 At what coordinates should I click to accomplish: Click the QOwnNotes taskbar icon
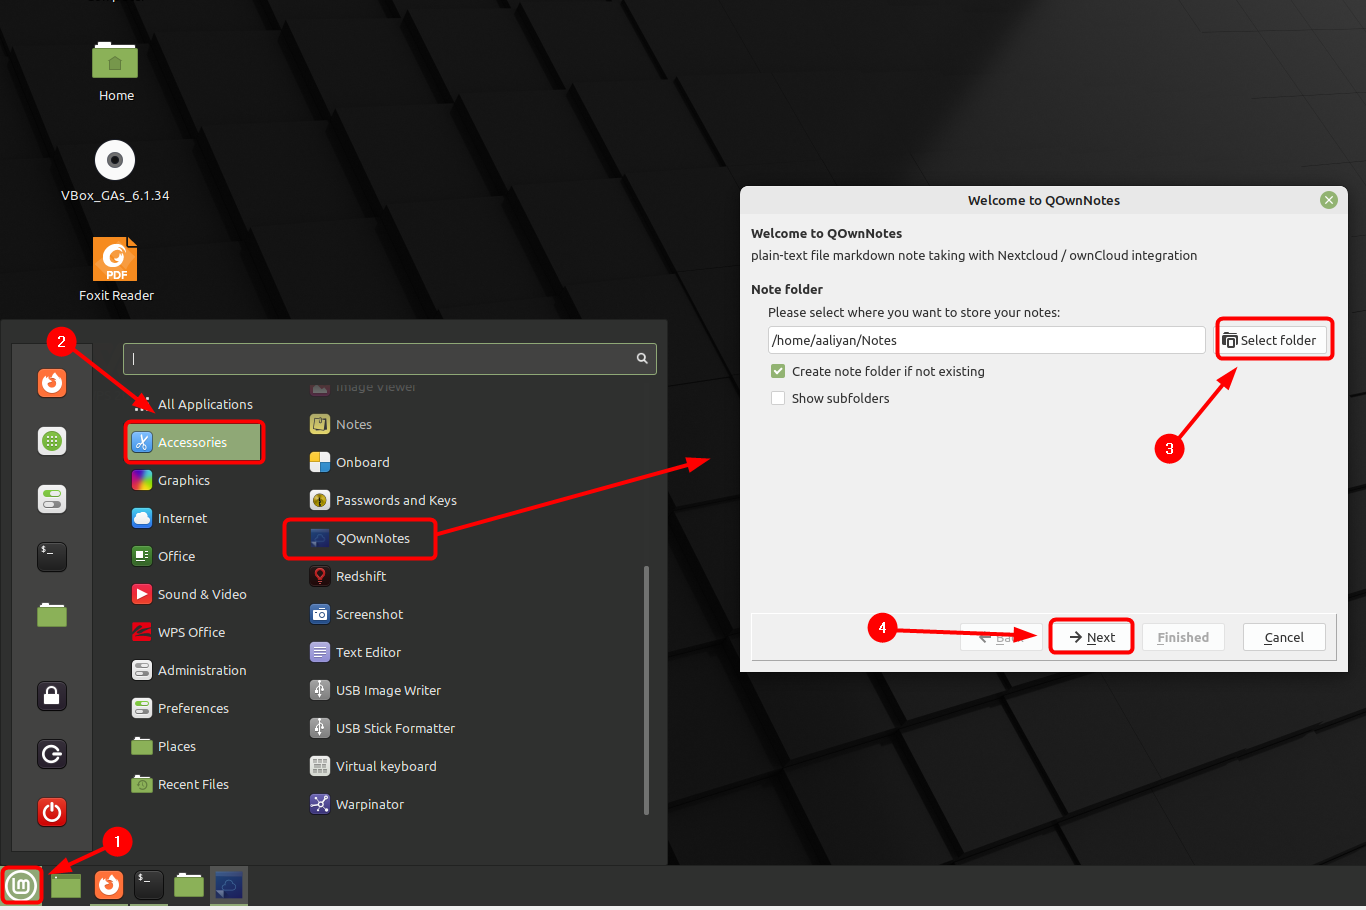229,885
